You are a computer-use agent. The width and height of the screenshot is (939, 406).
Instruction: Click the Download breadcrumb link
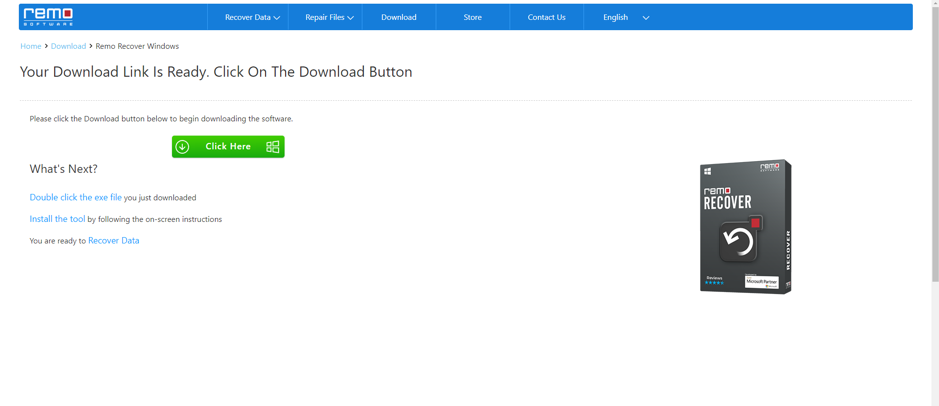[x=68, y=46]
